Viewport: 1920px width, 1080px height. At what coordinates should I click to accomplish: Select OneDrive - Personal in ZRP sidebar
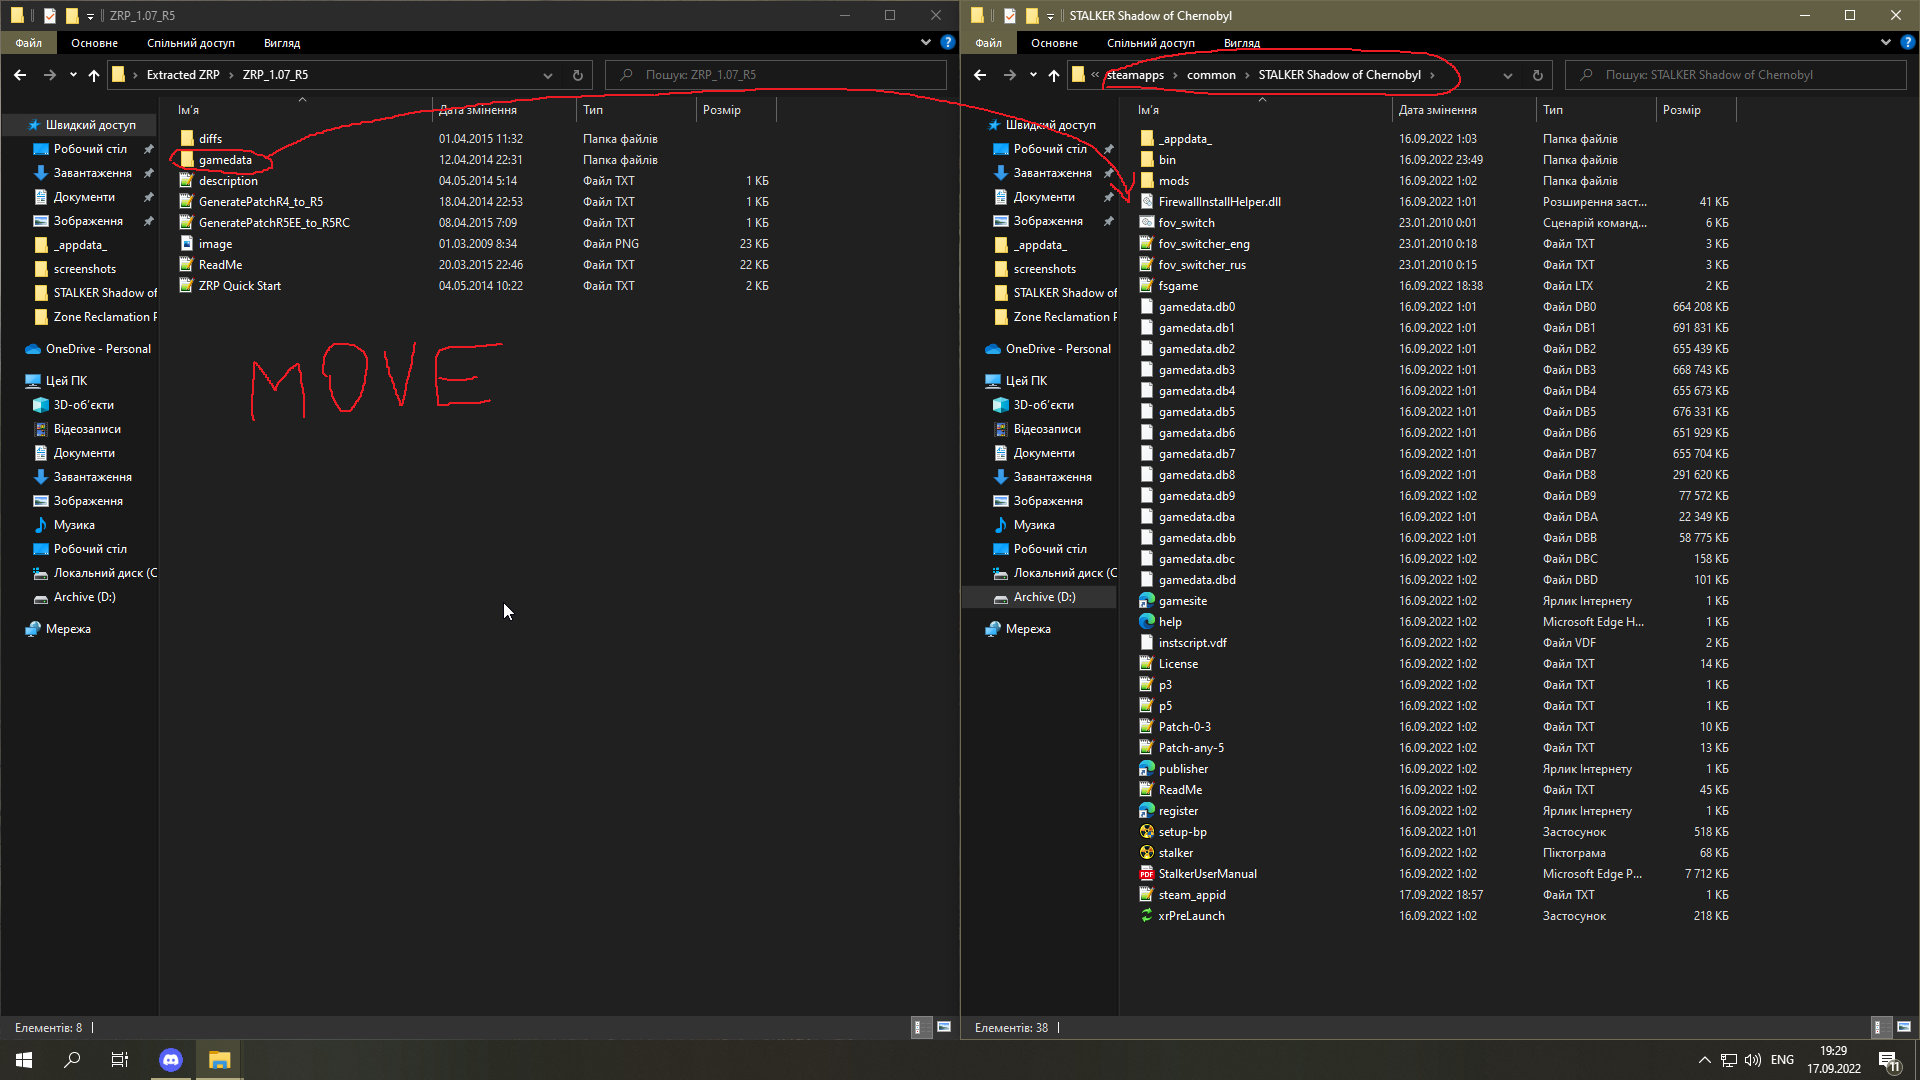pyautogui.click(x=98, y=349)
